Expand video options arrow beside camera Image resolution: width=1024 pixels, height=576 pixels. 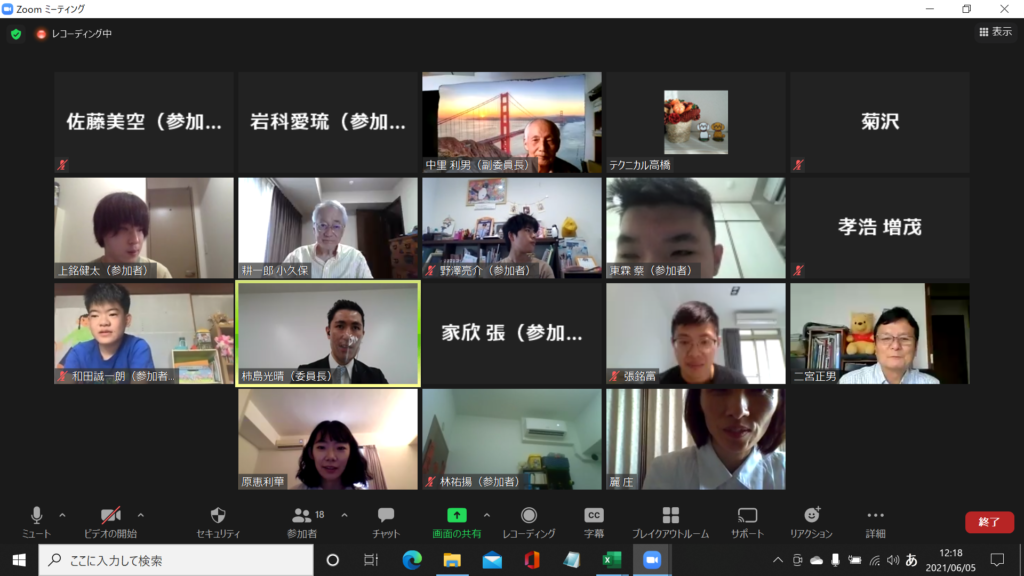(x=141, y=515)
